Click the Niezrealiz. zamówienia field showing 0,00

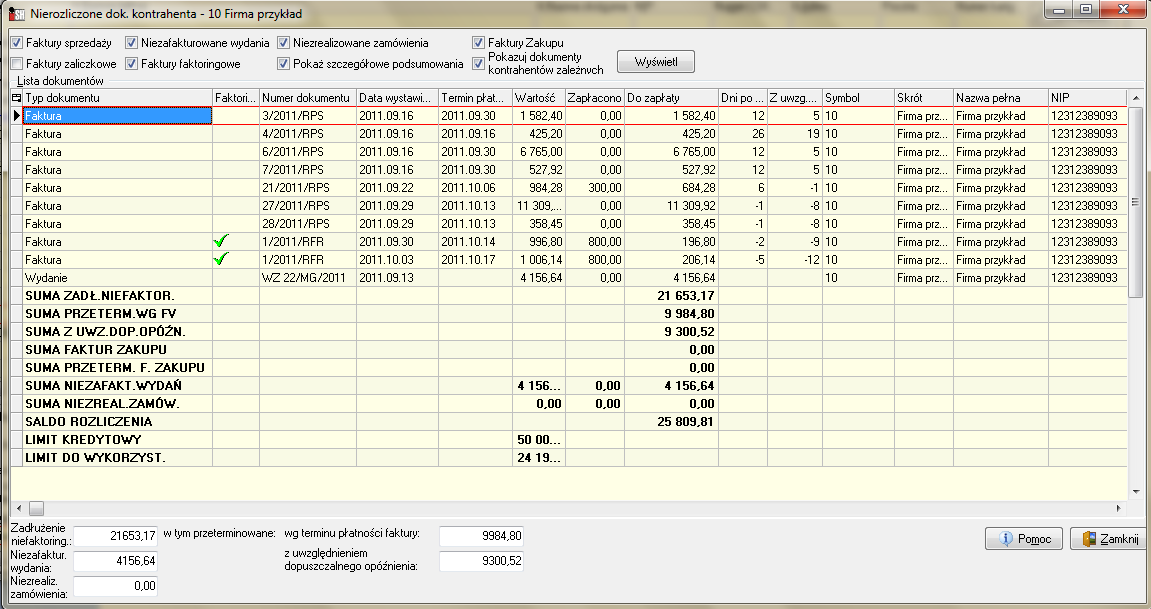click(x=115, y=586)
